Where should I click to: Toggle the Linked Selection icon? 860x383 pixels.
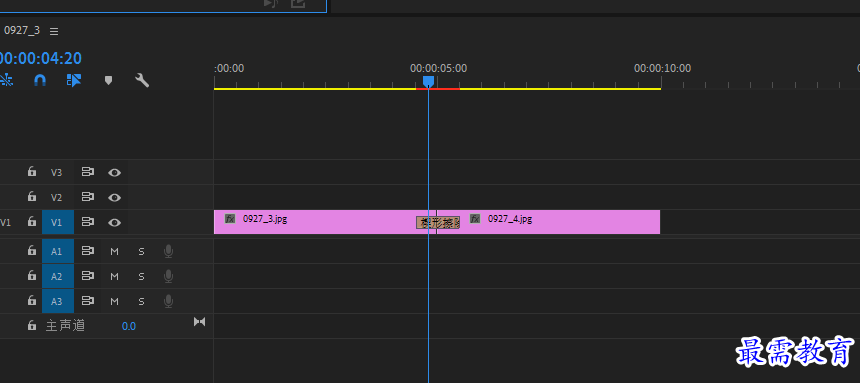coord(74,81)
